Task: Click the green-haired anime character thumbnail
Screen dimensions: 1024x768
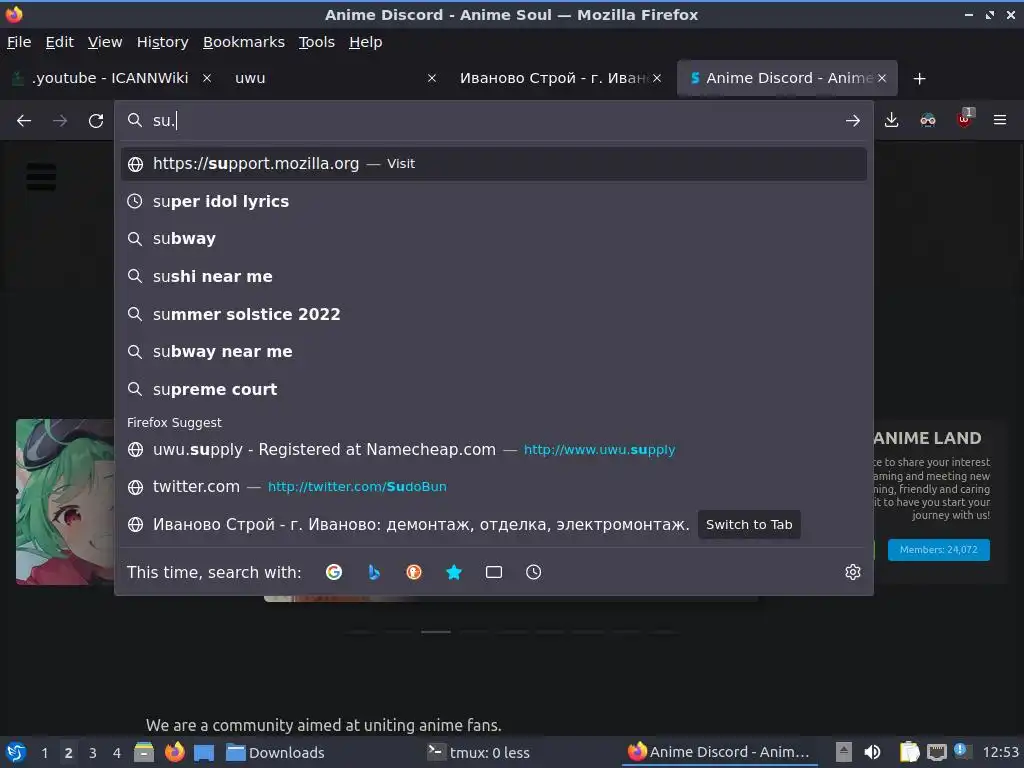Action: click(x=65, y=502)
